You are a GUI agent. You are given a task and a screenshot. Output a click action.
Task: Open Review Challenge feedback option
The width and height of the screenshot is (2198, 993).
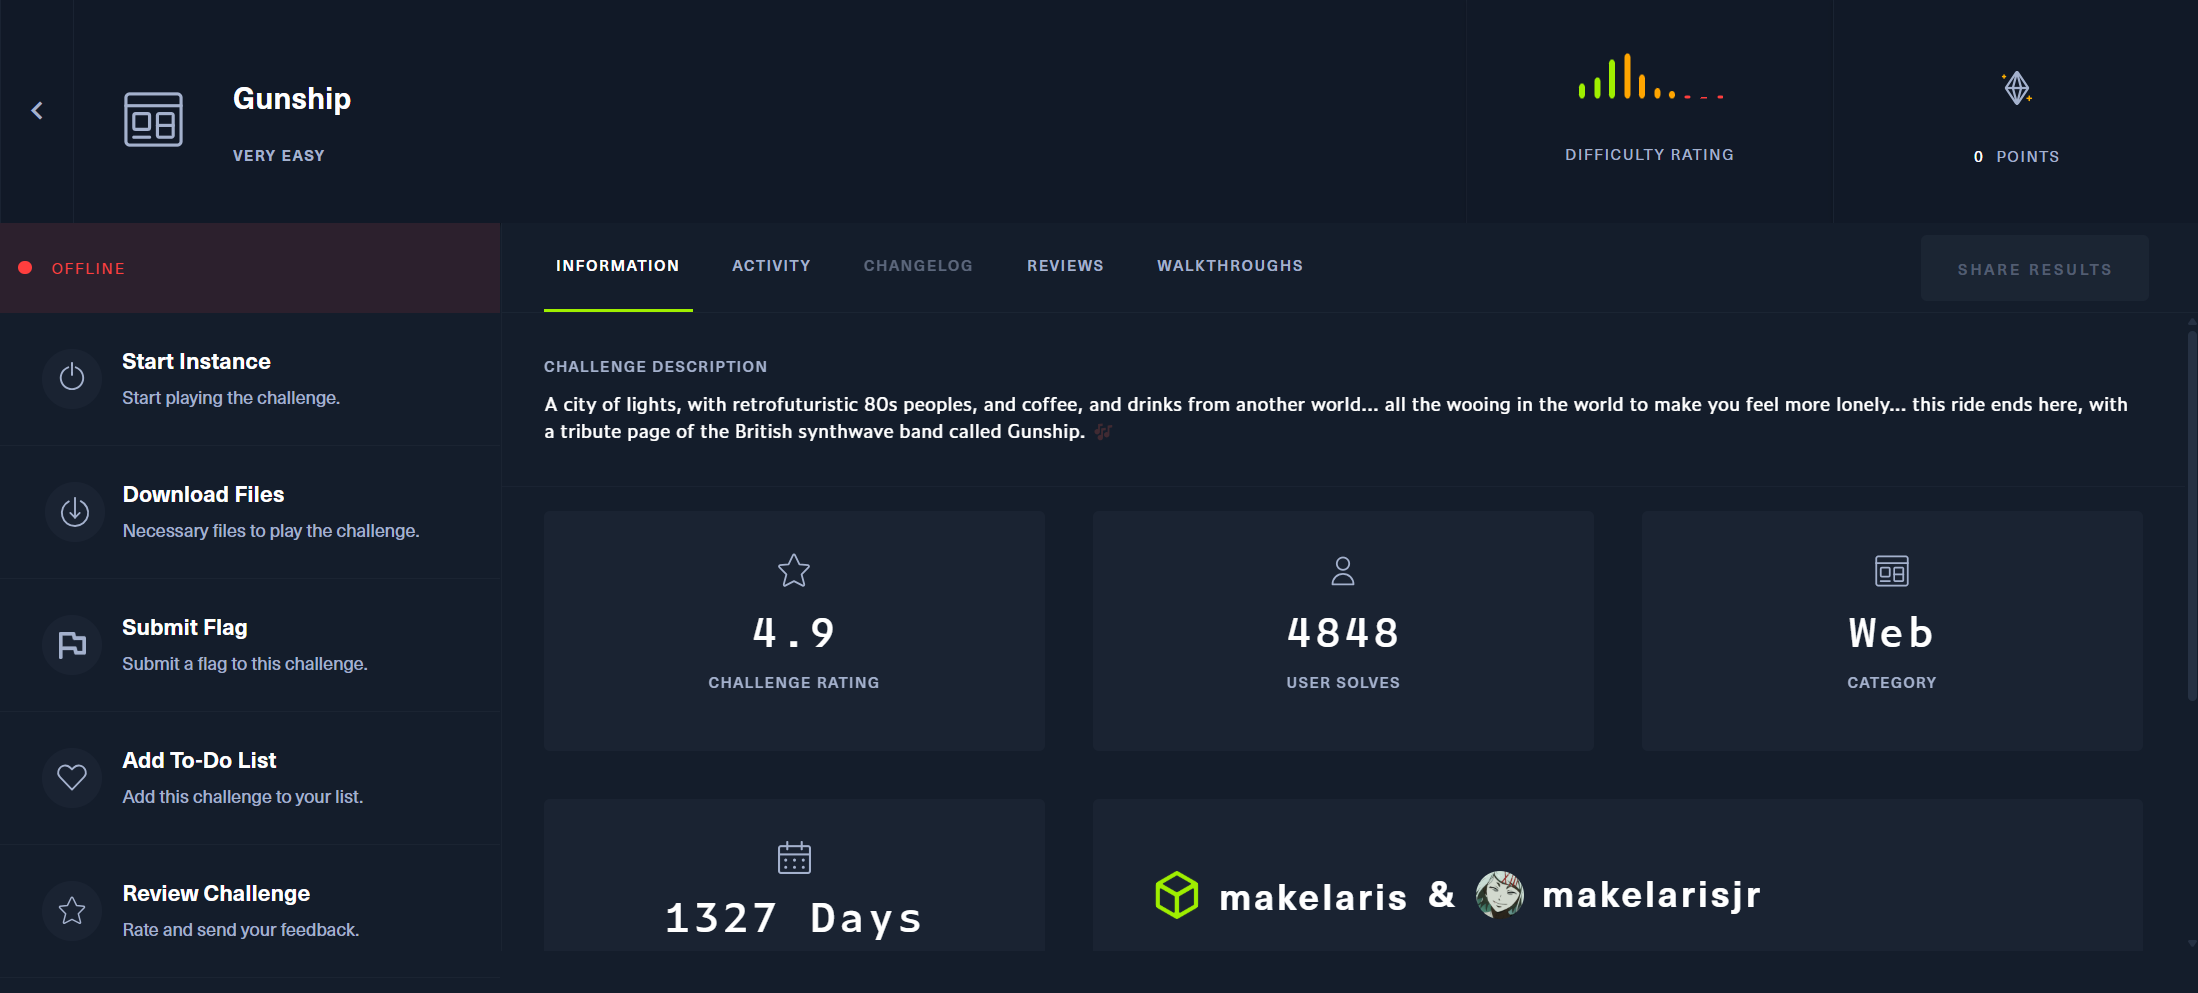(x=250, y=911)
